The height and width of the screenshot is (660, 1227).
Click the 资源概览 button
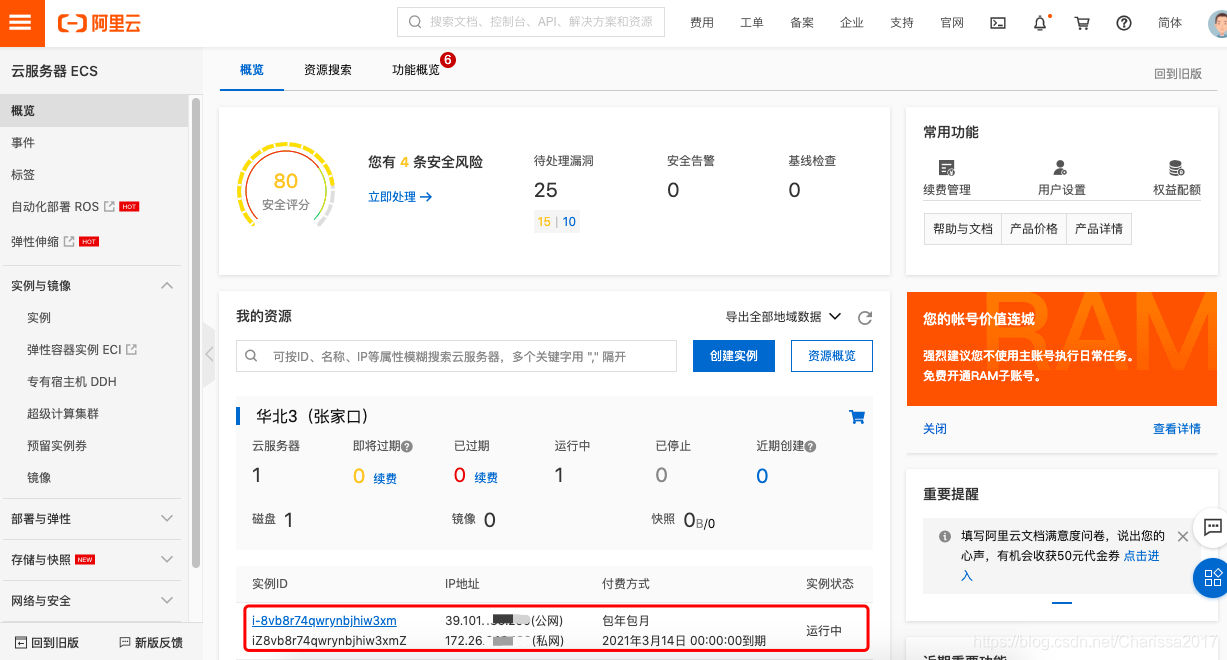[x=832, y=356]
